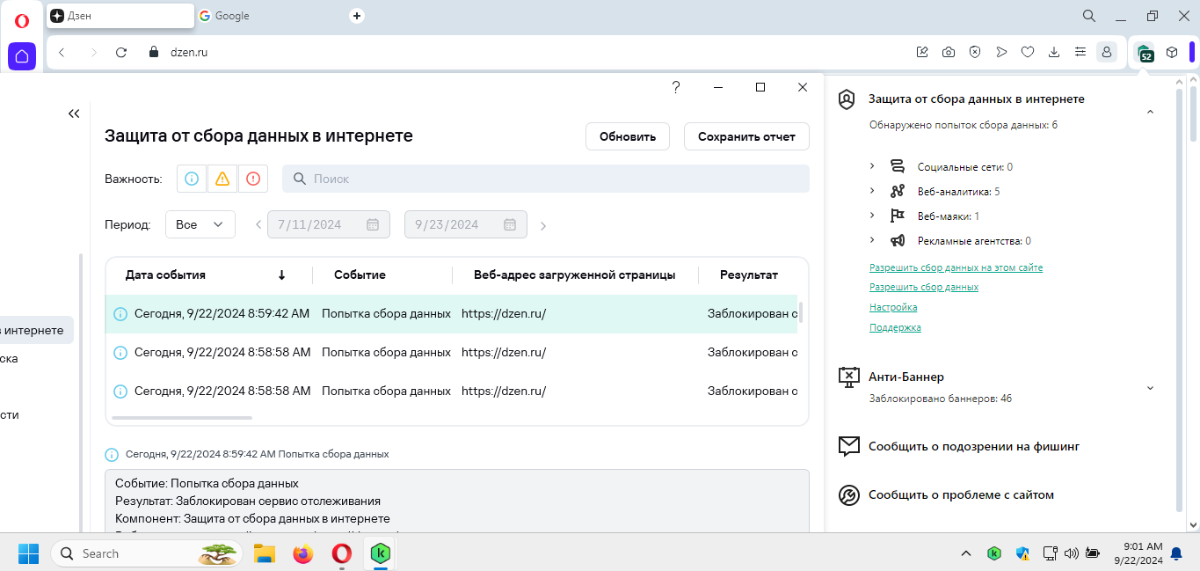Sort by Дата события column header
The height and width of the screenshot is (571, 1200).
coord(207,275)
